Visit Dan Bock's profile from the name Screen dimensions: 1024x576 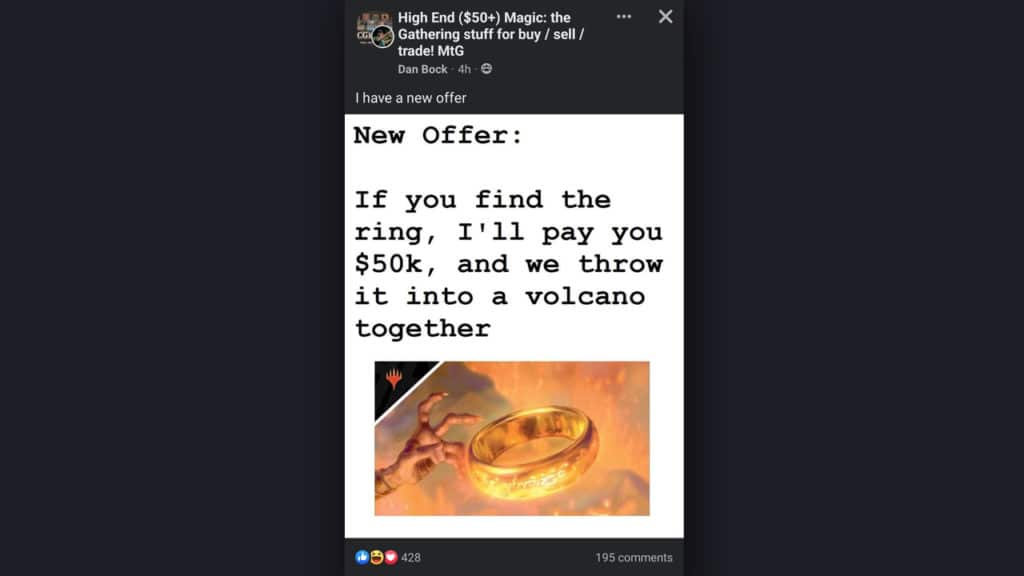pyautogui.click(x=423, y=69)
